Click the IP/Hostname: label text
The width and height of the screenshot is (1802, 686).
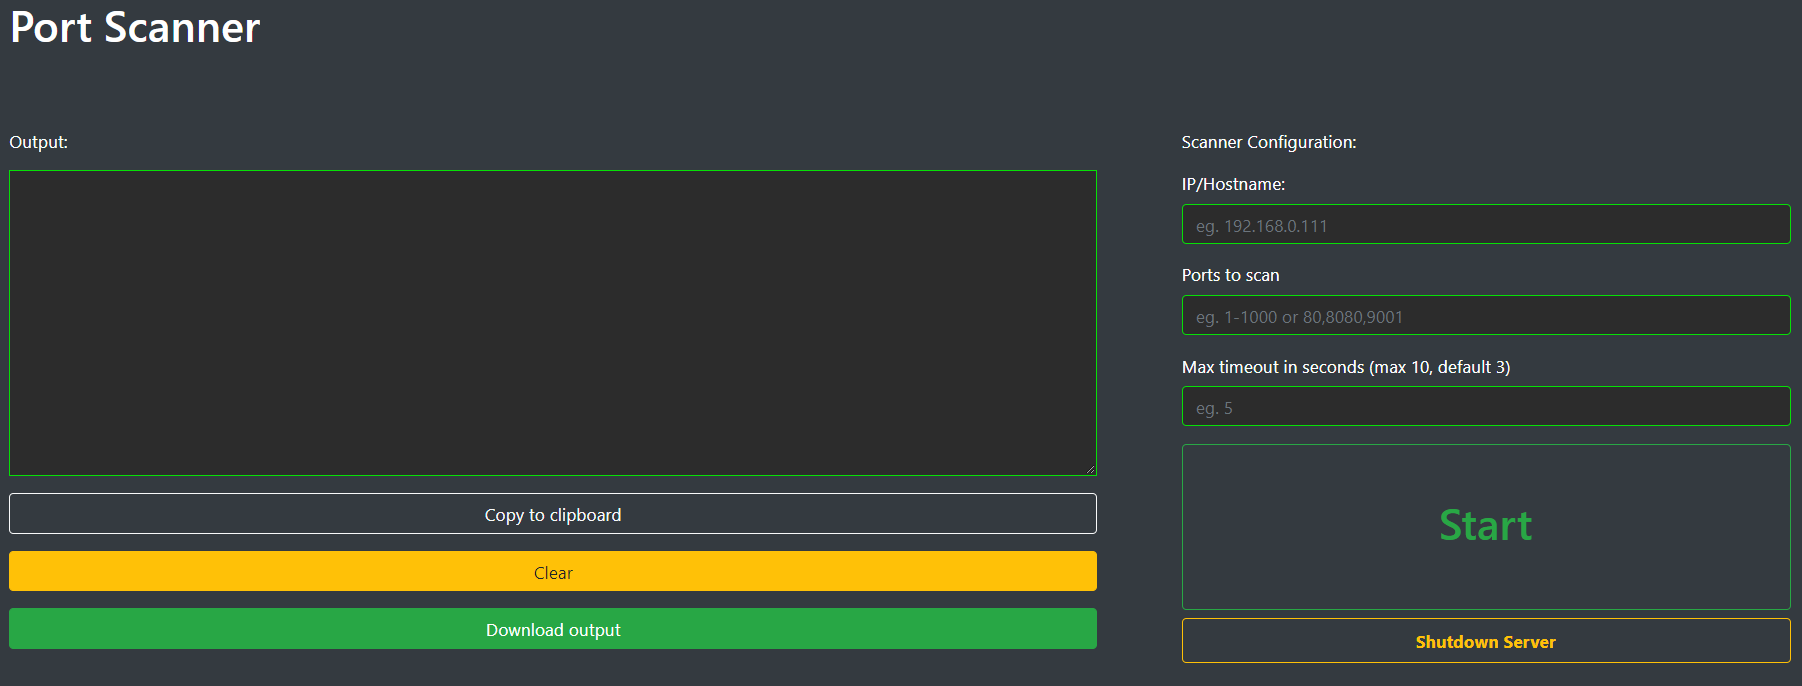(x=1233, y=184)
